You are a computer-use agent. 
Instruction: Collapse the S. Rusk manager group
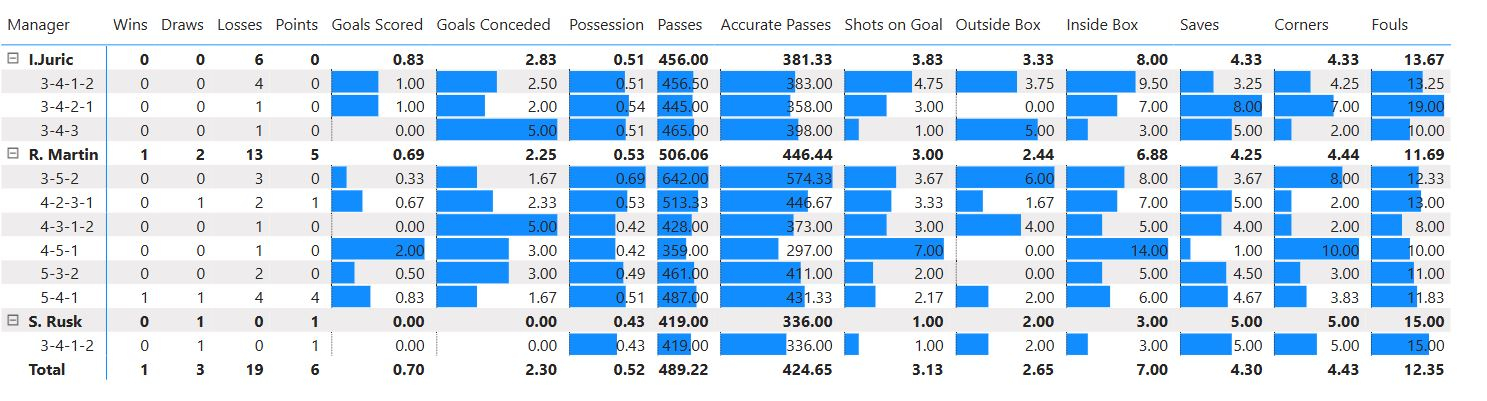point(13,321)
